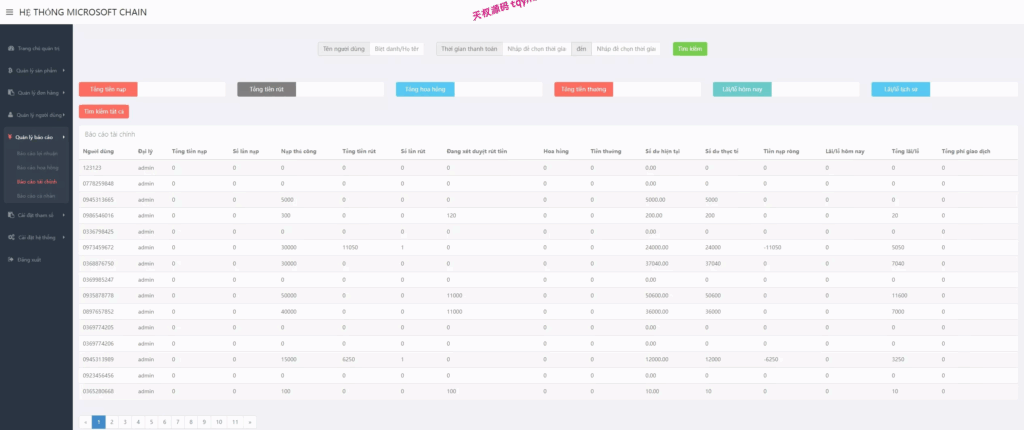Collapse the Quản lý báo cáo arrow
Image resolution: width=1024 pixels, height=430 pixels.
tap(63, 137)
